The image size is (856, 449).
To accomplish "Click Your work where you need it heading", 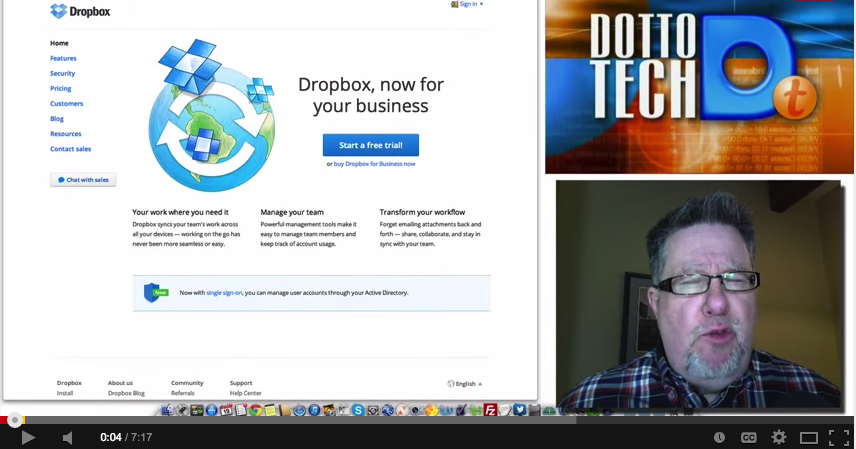I will point(180,212).
